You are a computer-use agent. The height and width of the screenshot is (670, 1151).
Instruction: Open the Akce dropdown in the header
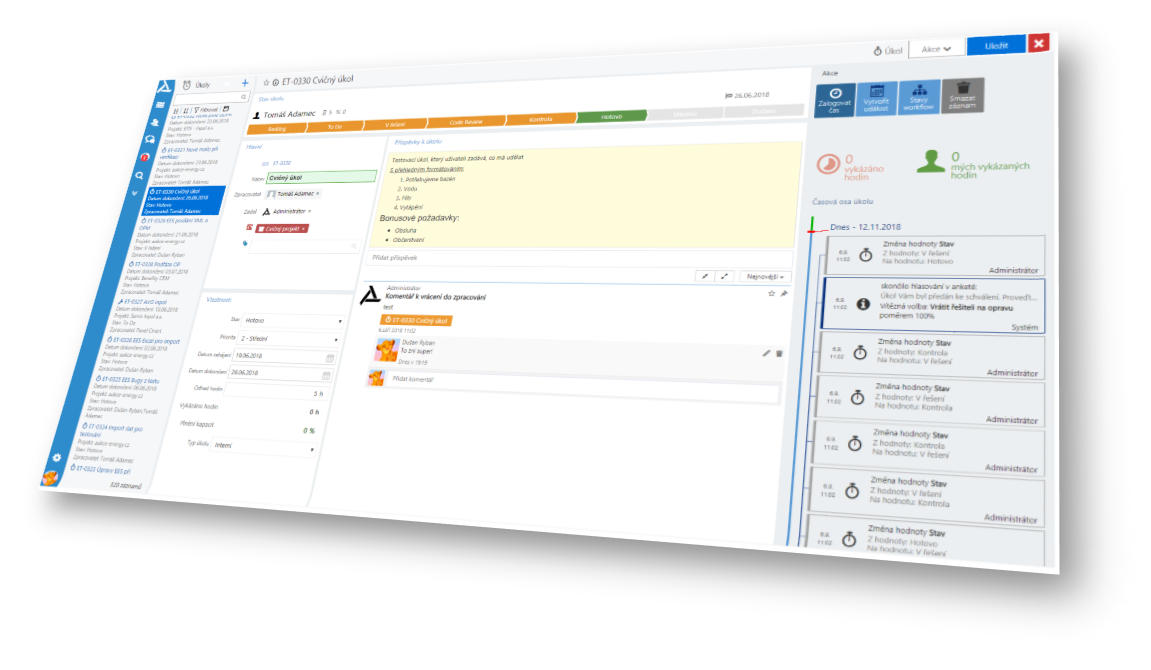(936, 48)
